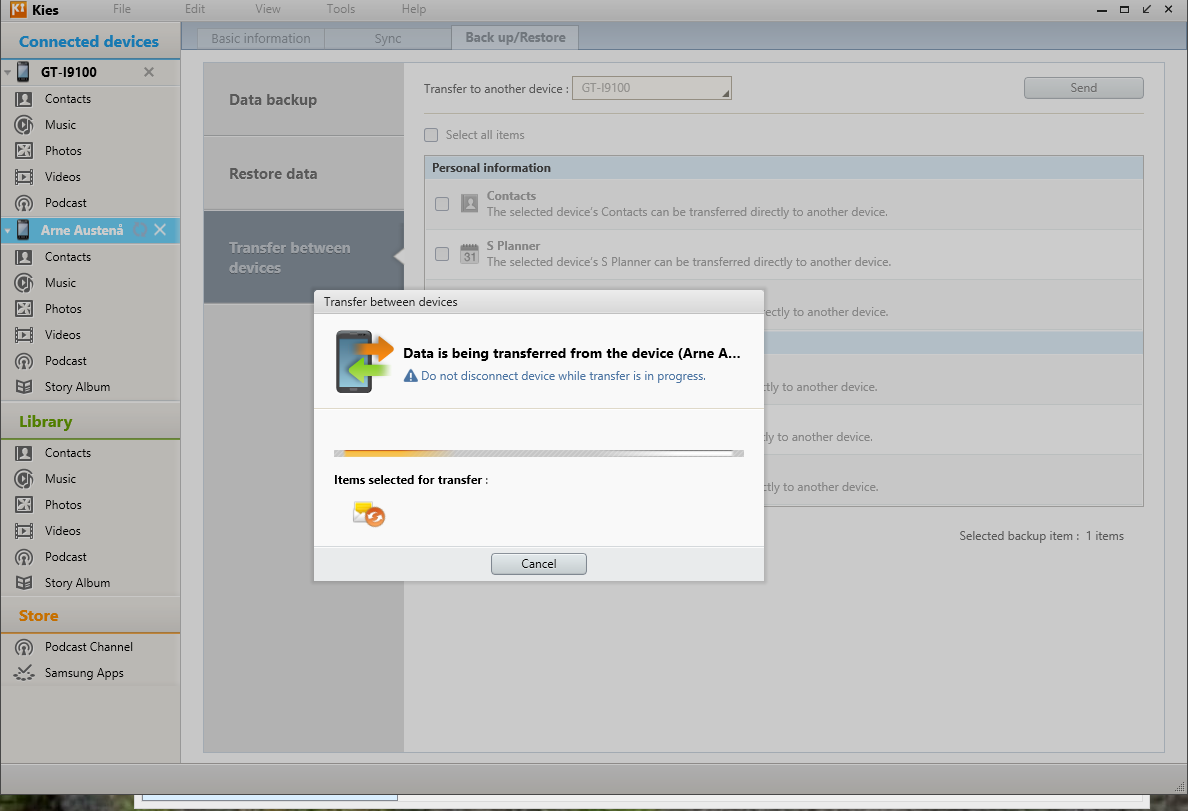1188x811 pixels.
Task: Check the S Planner transfer checkbox
Action: coord(442,254)
